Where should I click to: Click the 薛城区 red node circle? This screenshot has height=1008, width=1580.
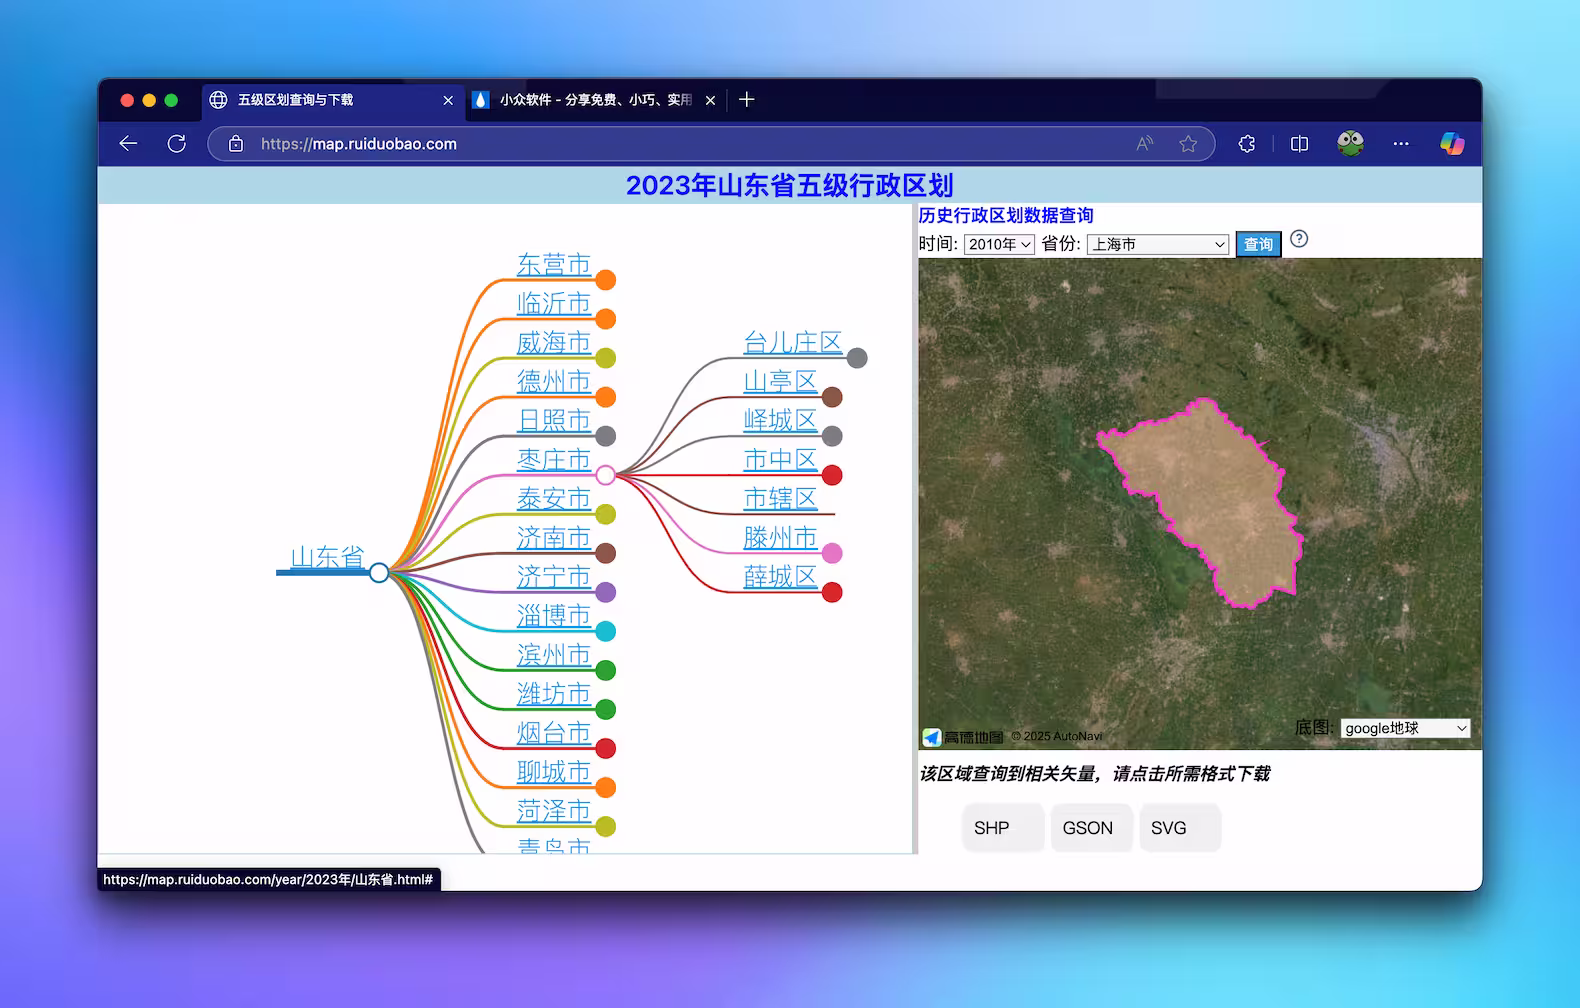(x=832, y=592)
